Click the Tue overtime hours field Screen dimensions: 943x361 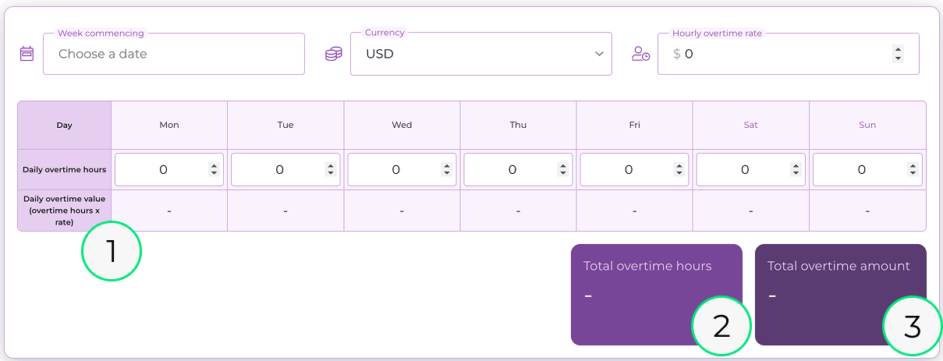click(x=286, y=170)
